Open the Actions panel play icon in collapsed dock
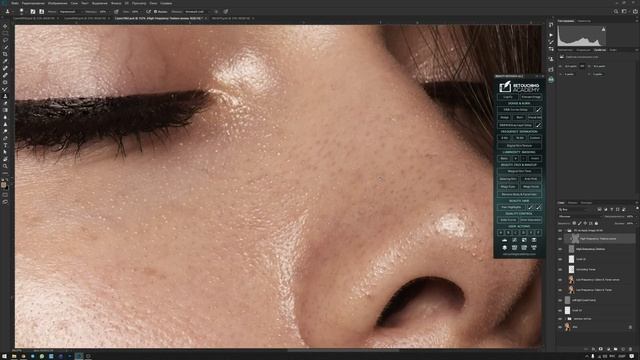The width and height of the screenshot is (640, 360). point(551,35)
